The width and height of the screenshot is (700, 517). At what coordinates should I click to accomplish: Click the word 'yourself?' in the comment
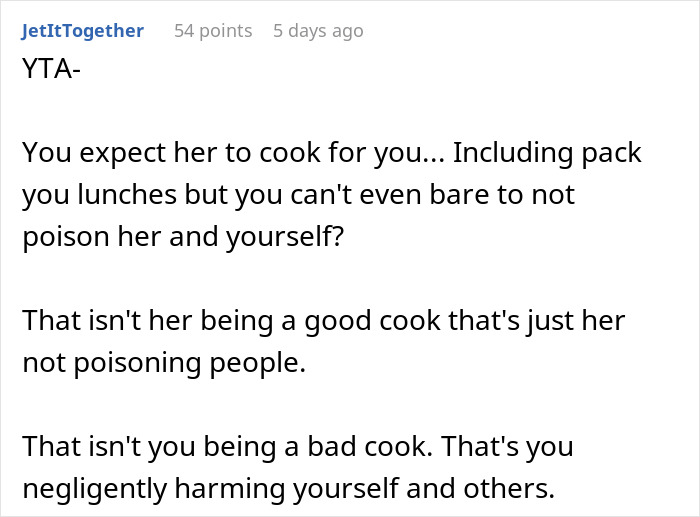pyautogui.click(x=285, y=236)
